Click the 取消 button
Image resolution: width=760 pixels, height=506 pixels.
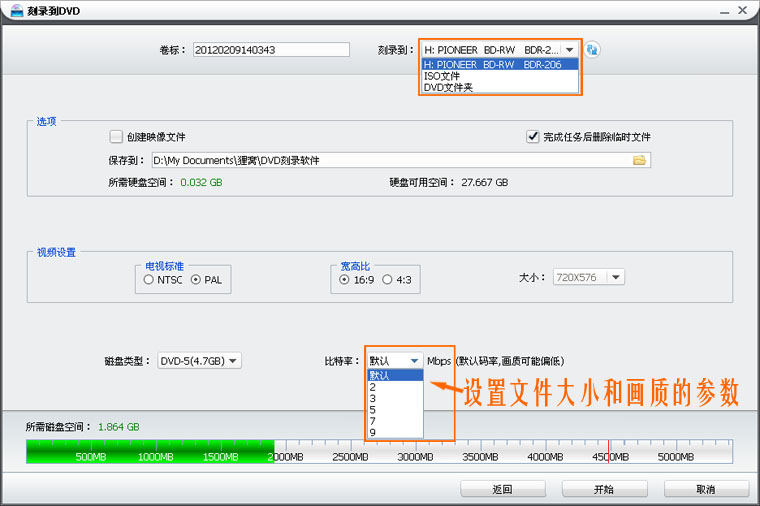[706, 489]
